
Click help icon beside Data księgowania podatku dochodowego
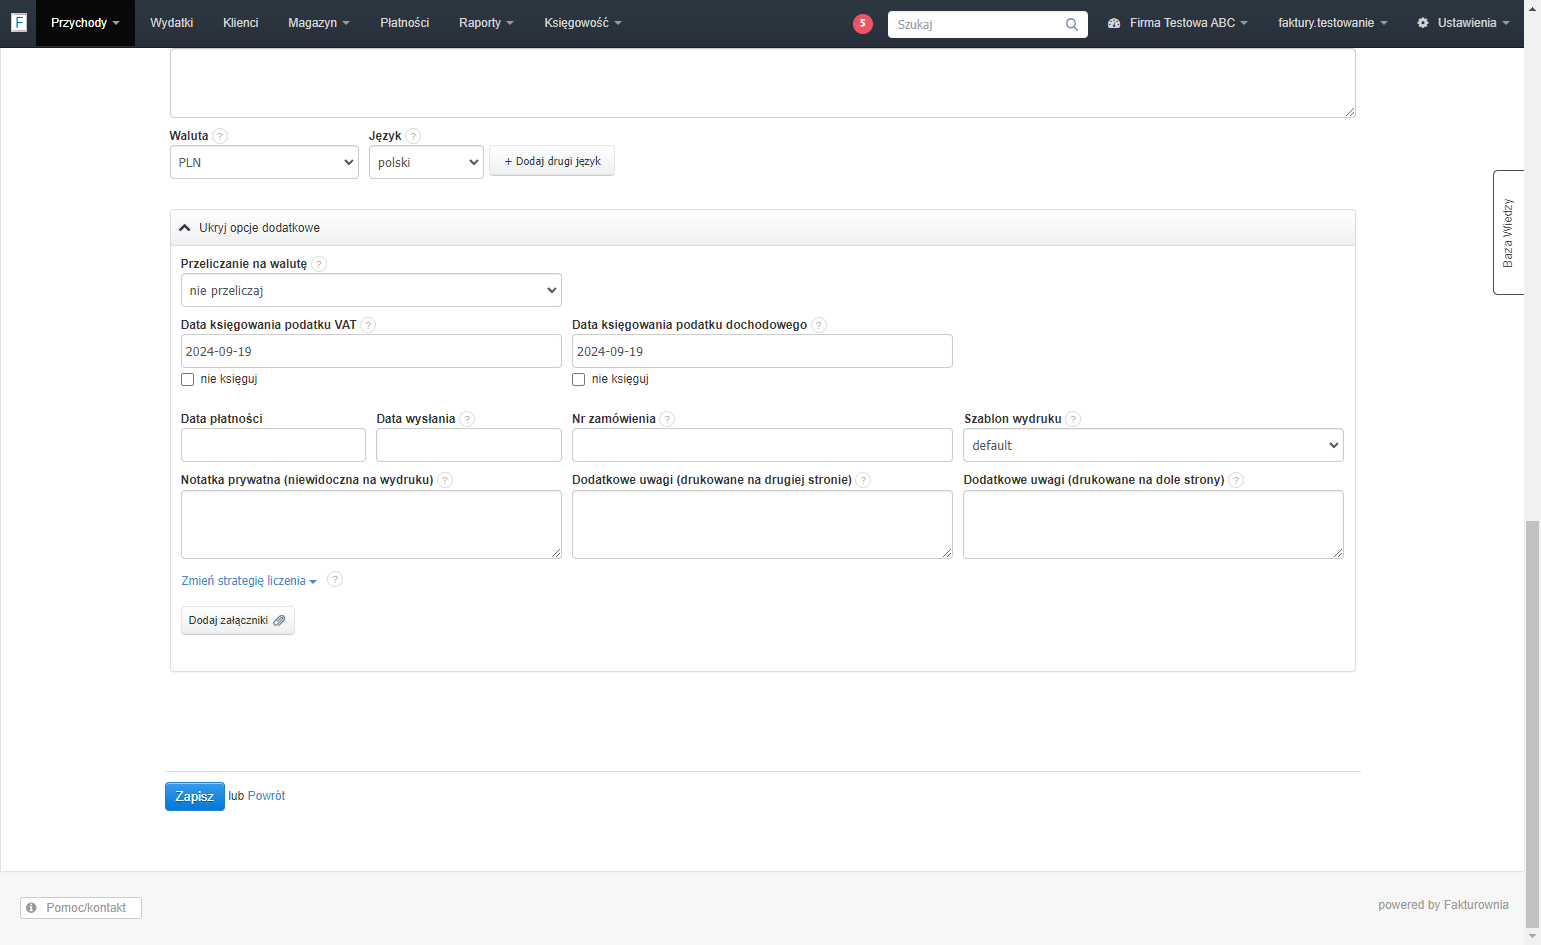coord(819,325)
